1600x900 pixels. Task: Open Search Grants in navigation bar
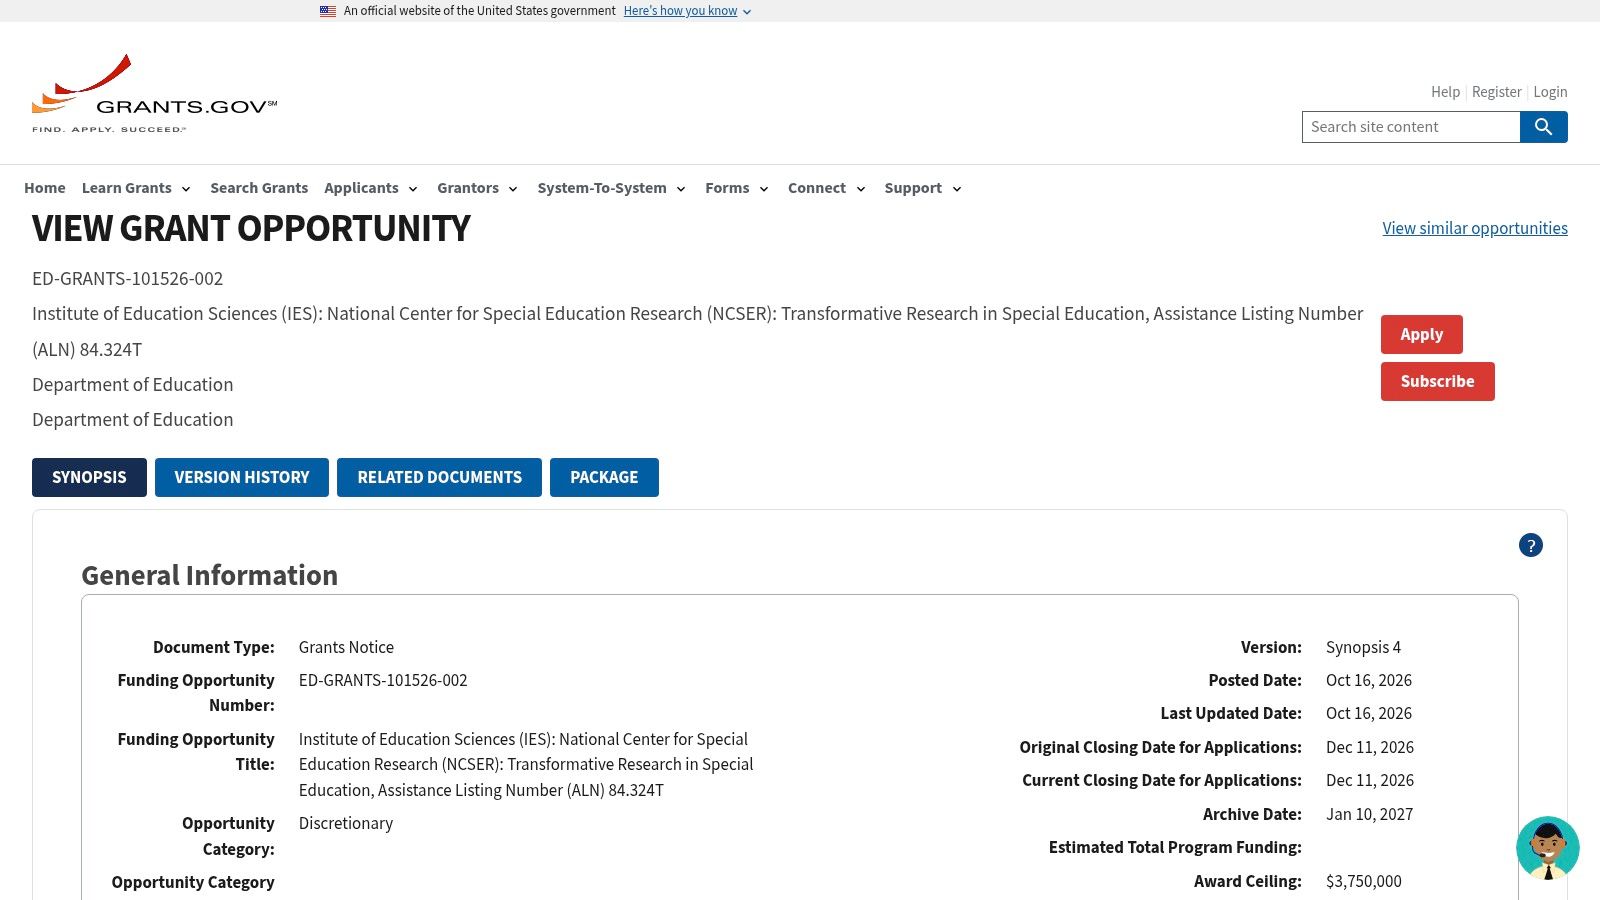[x=259, y=188]
